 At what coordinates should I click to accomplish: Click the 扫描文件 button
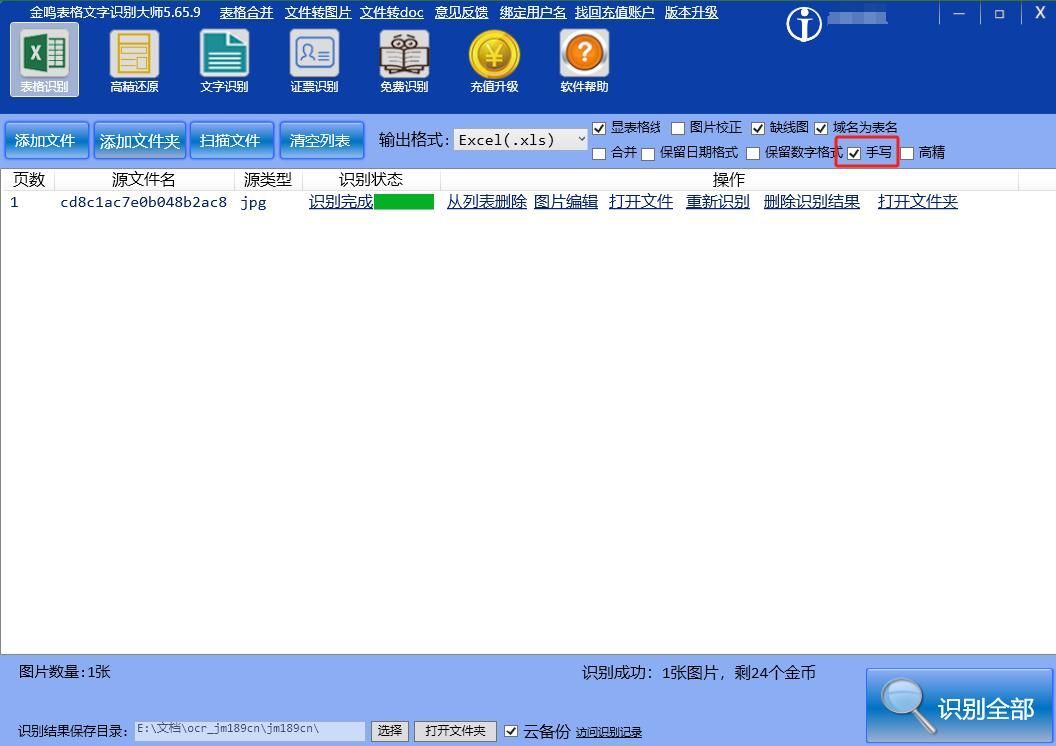(x=232, y=140)
